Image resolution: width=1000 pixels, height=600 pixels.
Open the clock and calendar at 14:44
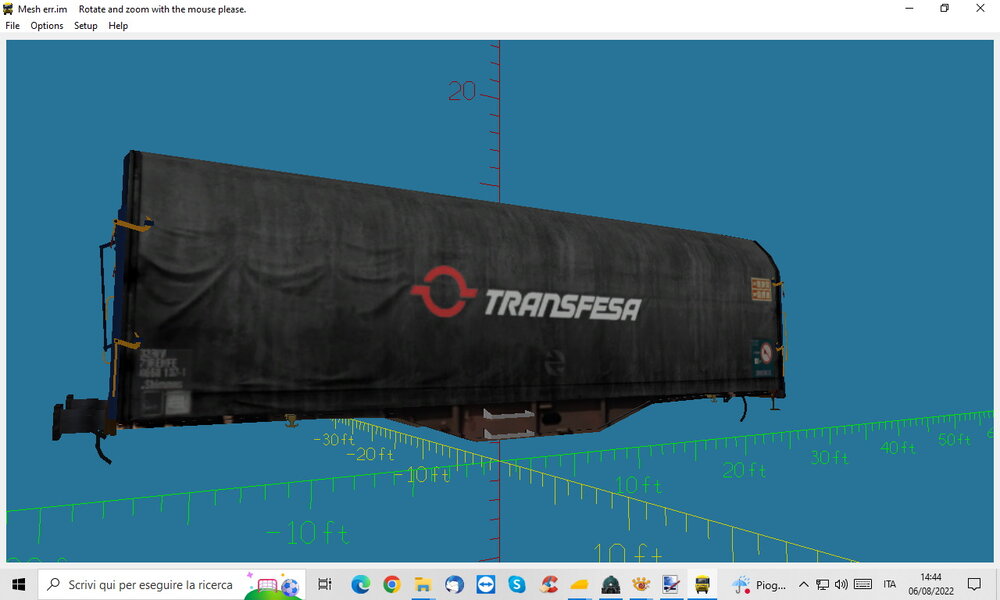(x=931, y=584)
